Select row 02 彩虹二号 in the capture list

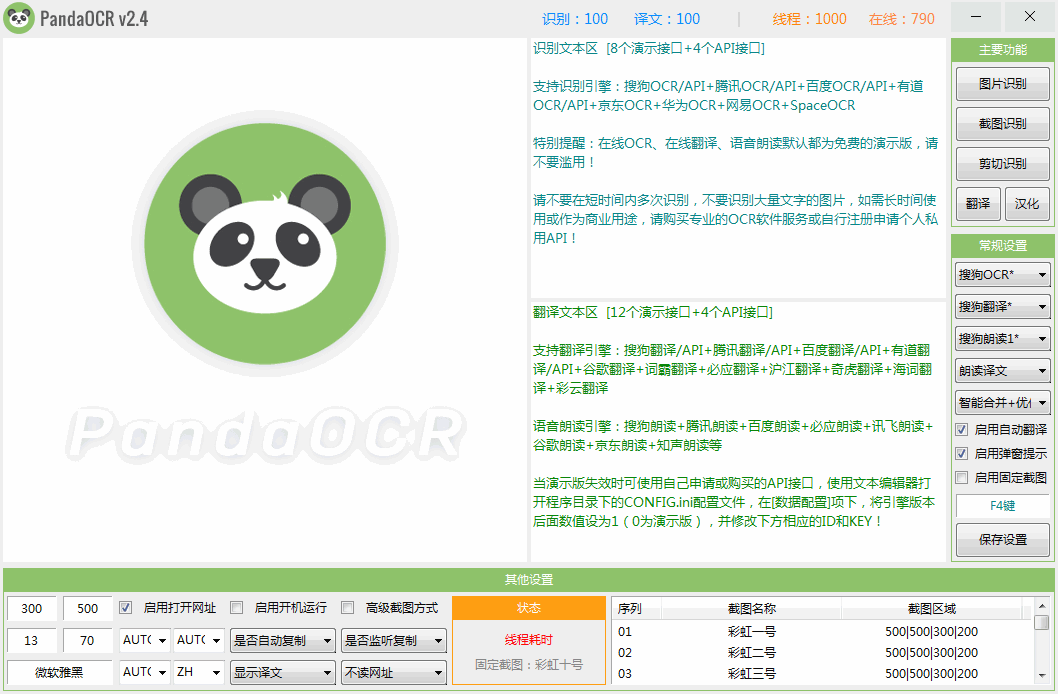coord(823,653)
